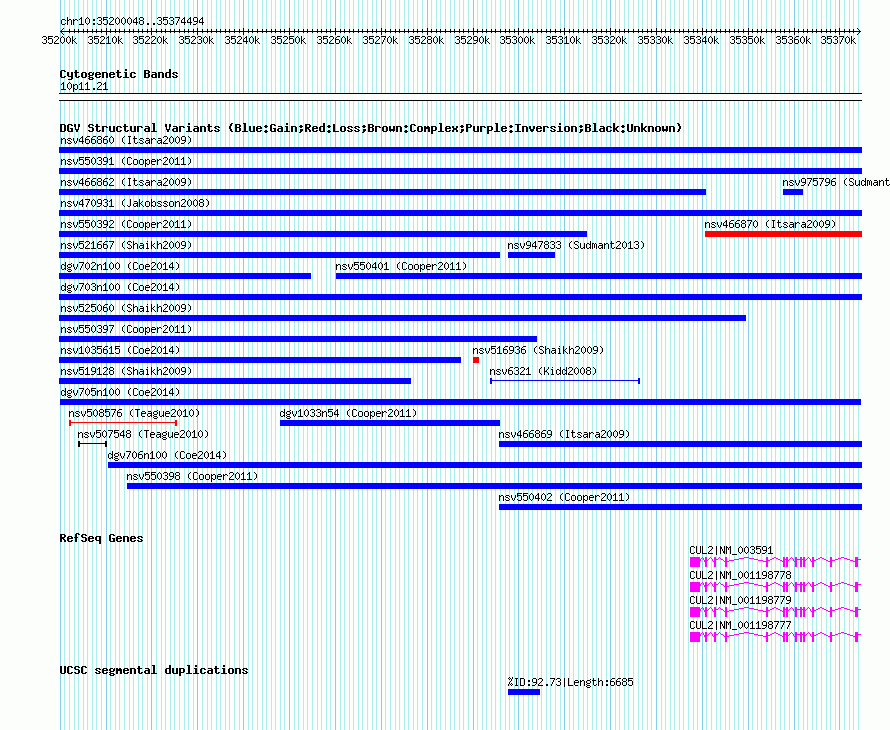Select the CUL2|NM_001198779 gene label
This screenshot has width=890, height=730.
(740, 600)
